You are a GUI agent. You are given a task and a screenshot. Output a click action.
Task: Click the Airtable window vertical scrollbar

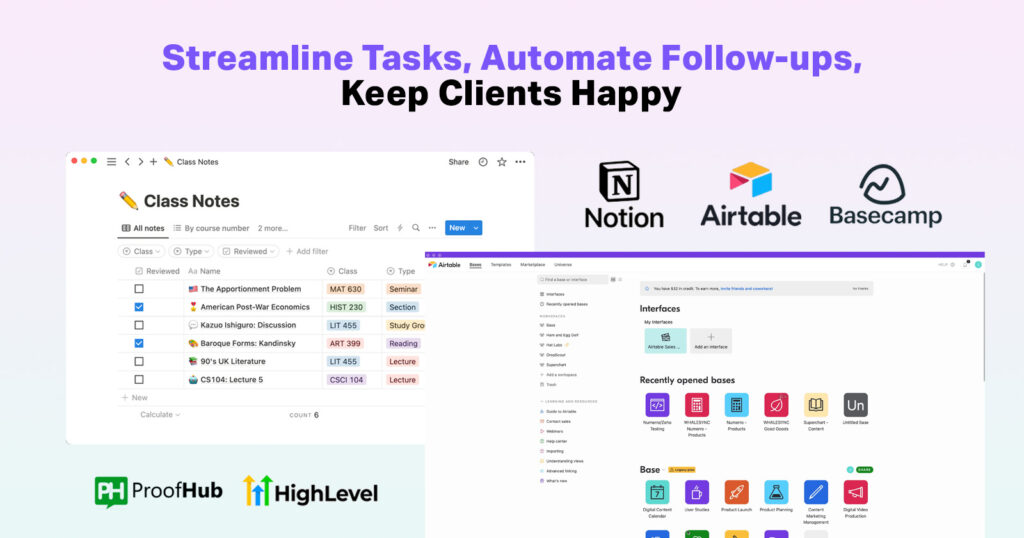983,326
